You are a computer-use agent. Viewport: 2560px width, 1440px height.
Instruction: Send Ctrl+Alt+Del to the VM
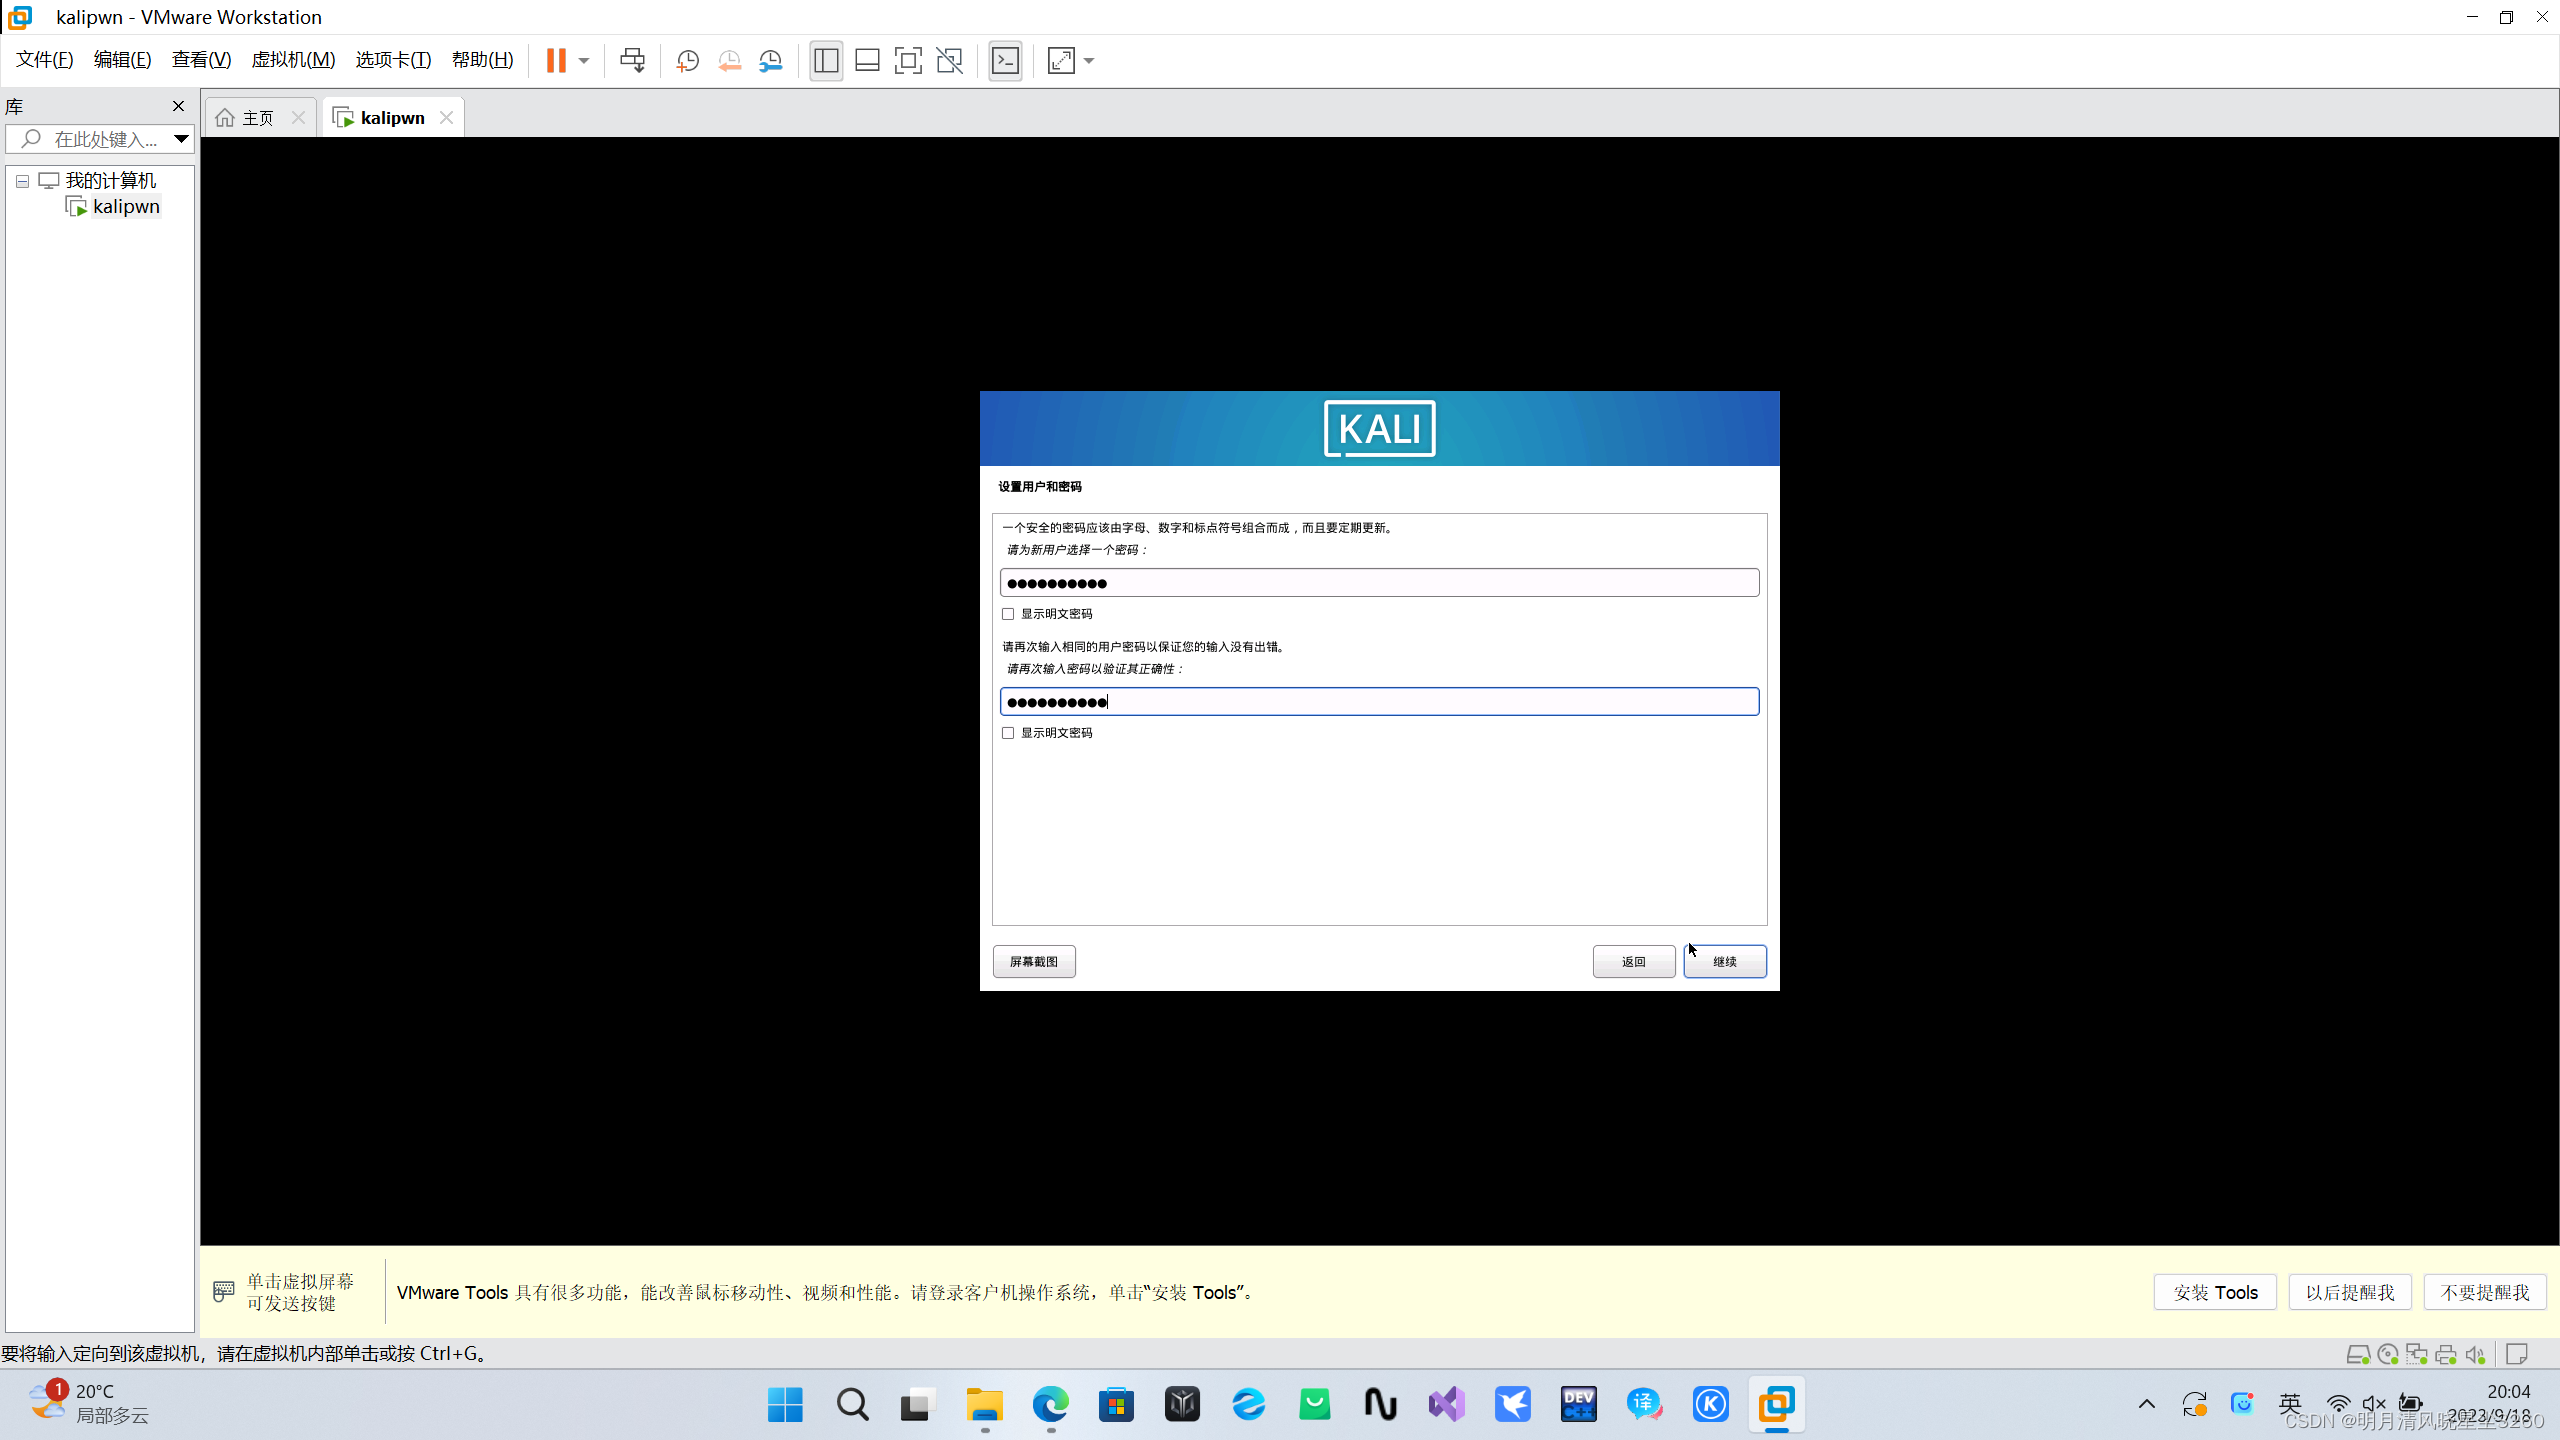coord(632,60)
